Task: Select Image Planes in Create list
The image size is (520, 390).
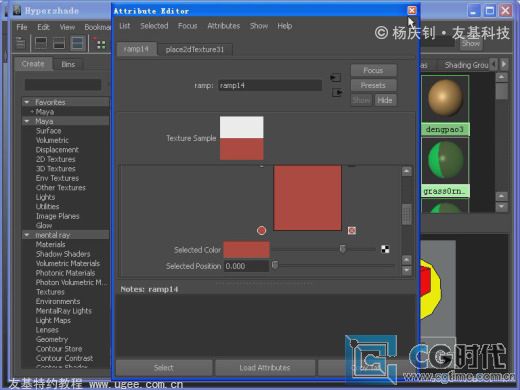Action: pos(57,216)
